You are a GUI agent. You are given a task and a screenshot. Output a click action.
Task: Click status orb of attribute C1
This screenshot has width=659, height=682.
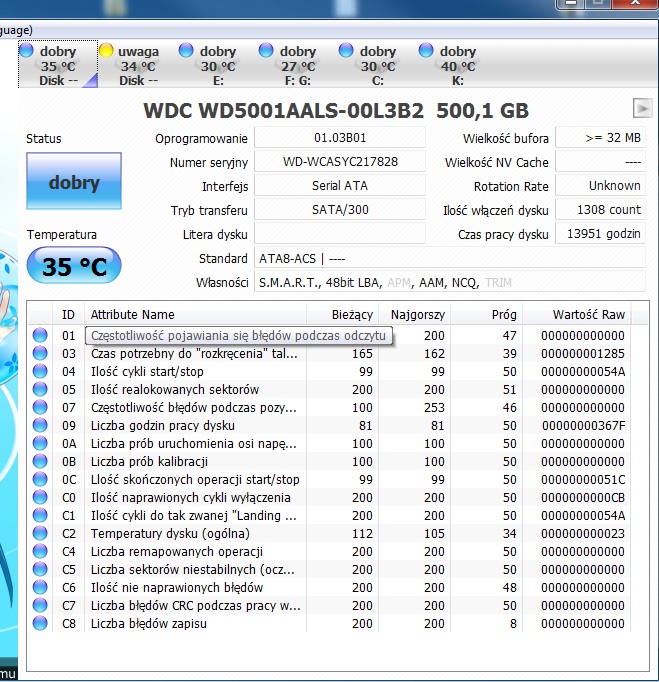(40, 515)
